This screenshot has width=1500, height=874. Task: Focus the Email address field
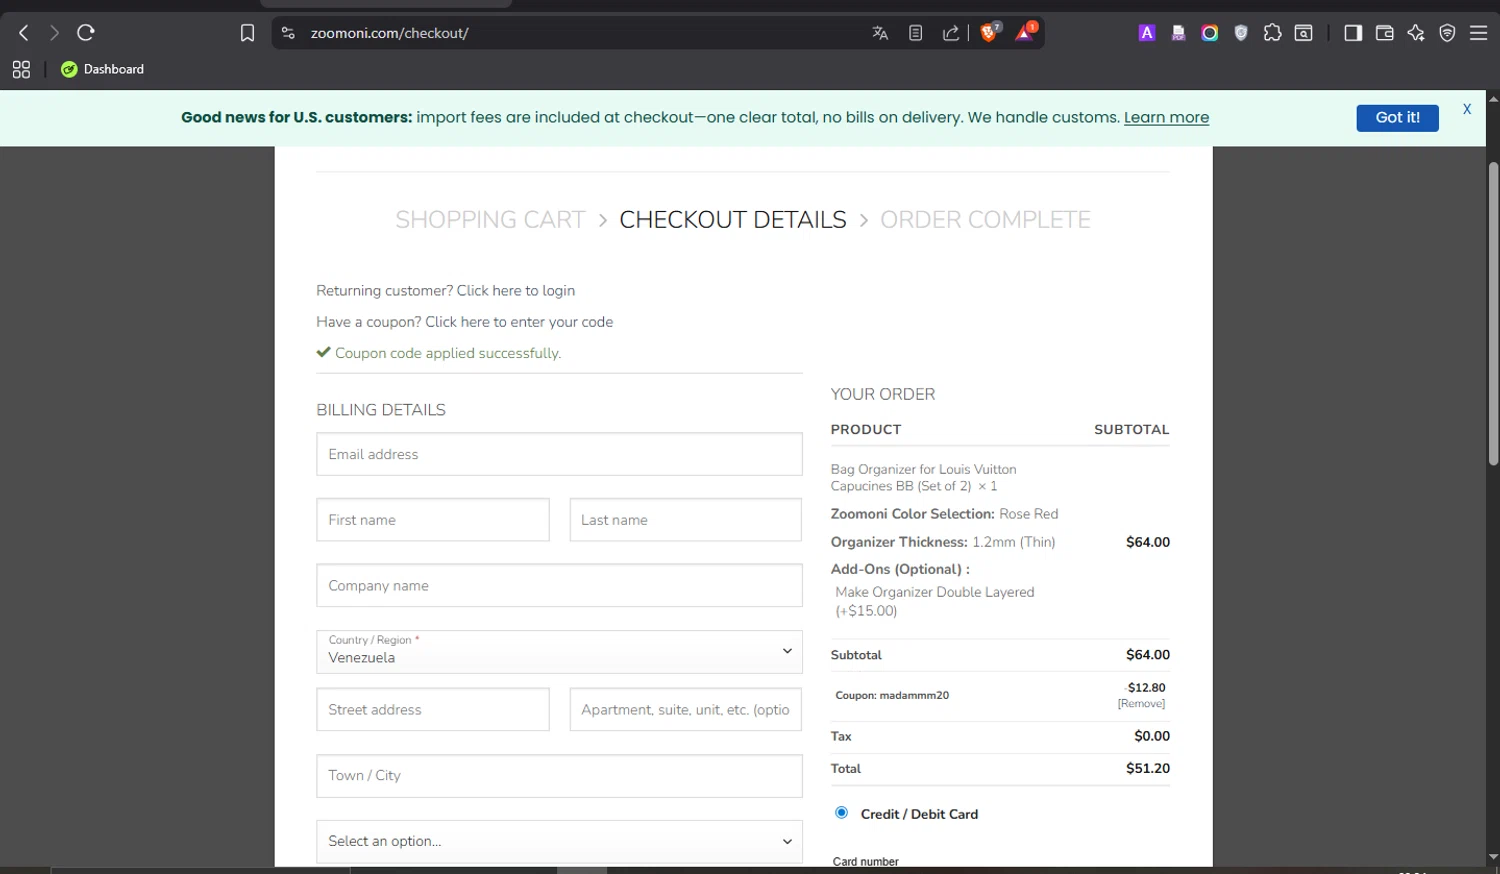point(559,454)
